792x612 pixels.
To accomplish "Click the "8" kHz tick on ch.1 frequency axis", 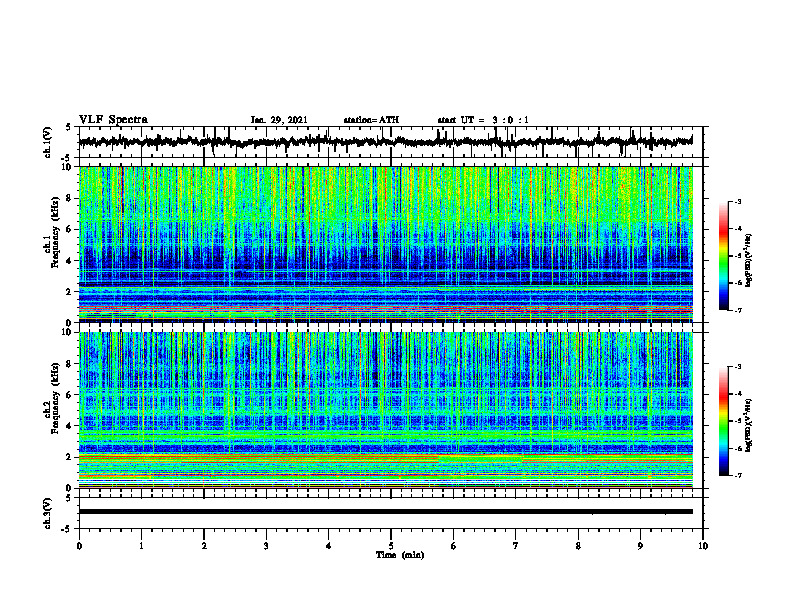I will (70, 198).
